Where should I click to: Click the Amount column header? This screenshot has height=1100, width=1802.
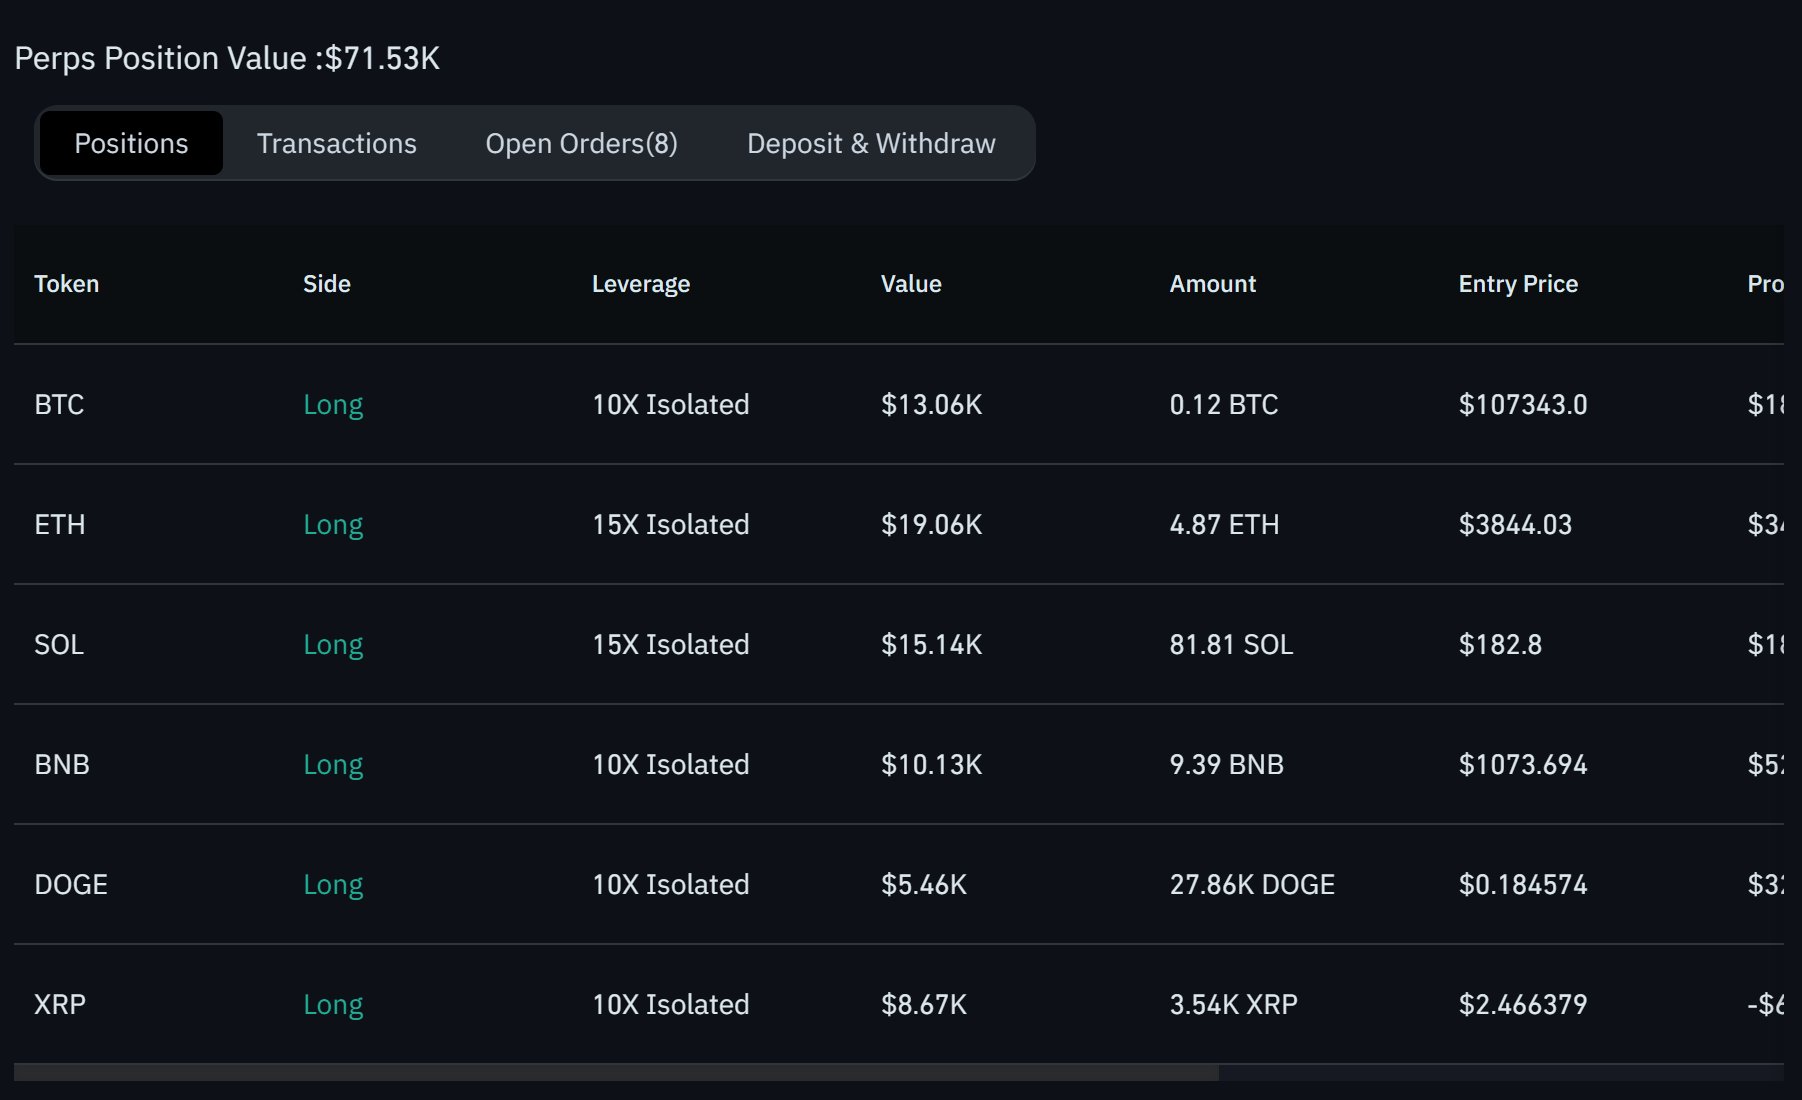1212,284
